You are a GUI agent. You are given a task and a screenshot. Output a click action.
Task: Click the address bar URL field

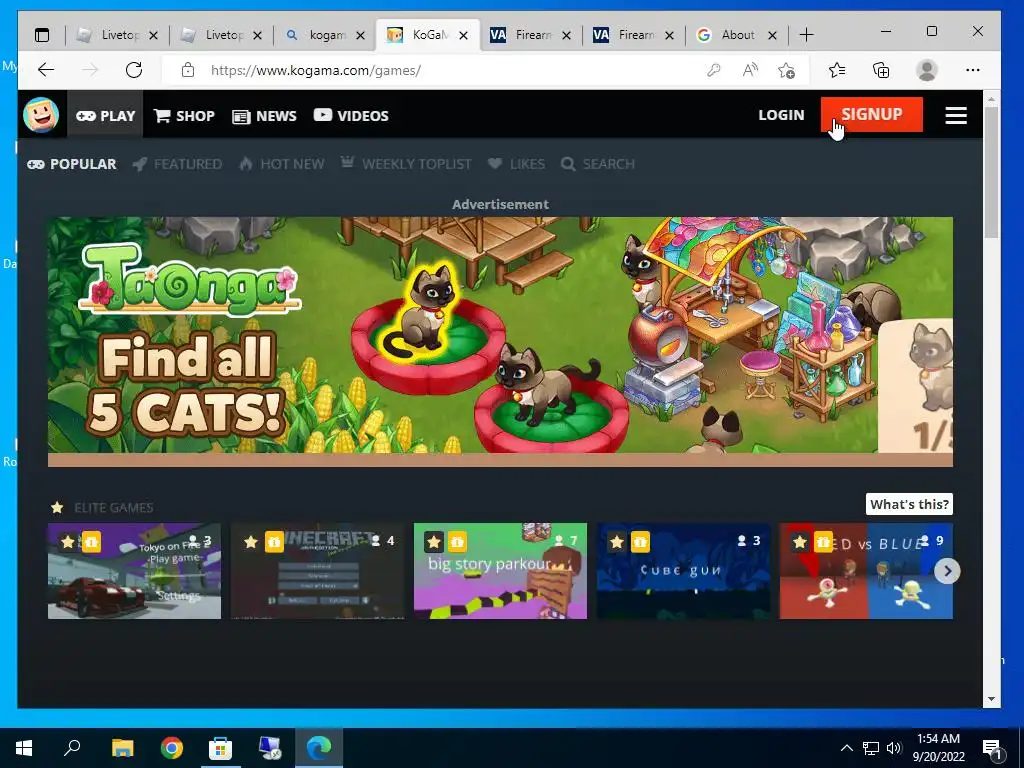[x=444, y=70]
